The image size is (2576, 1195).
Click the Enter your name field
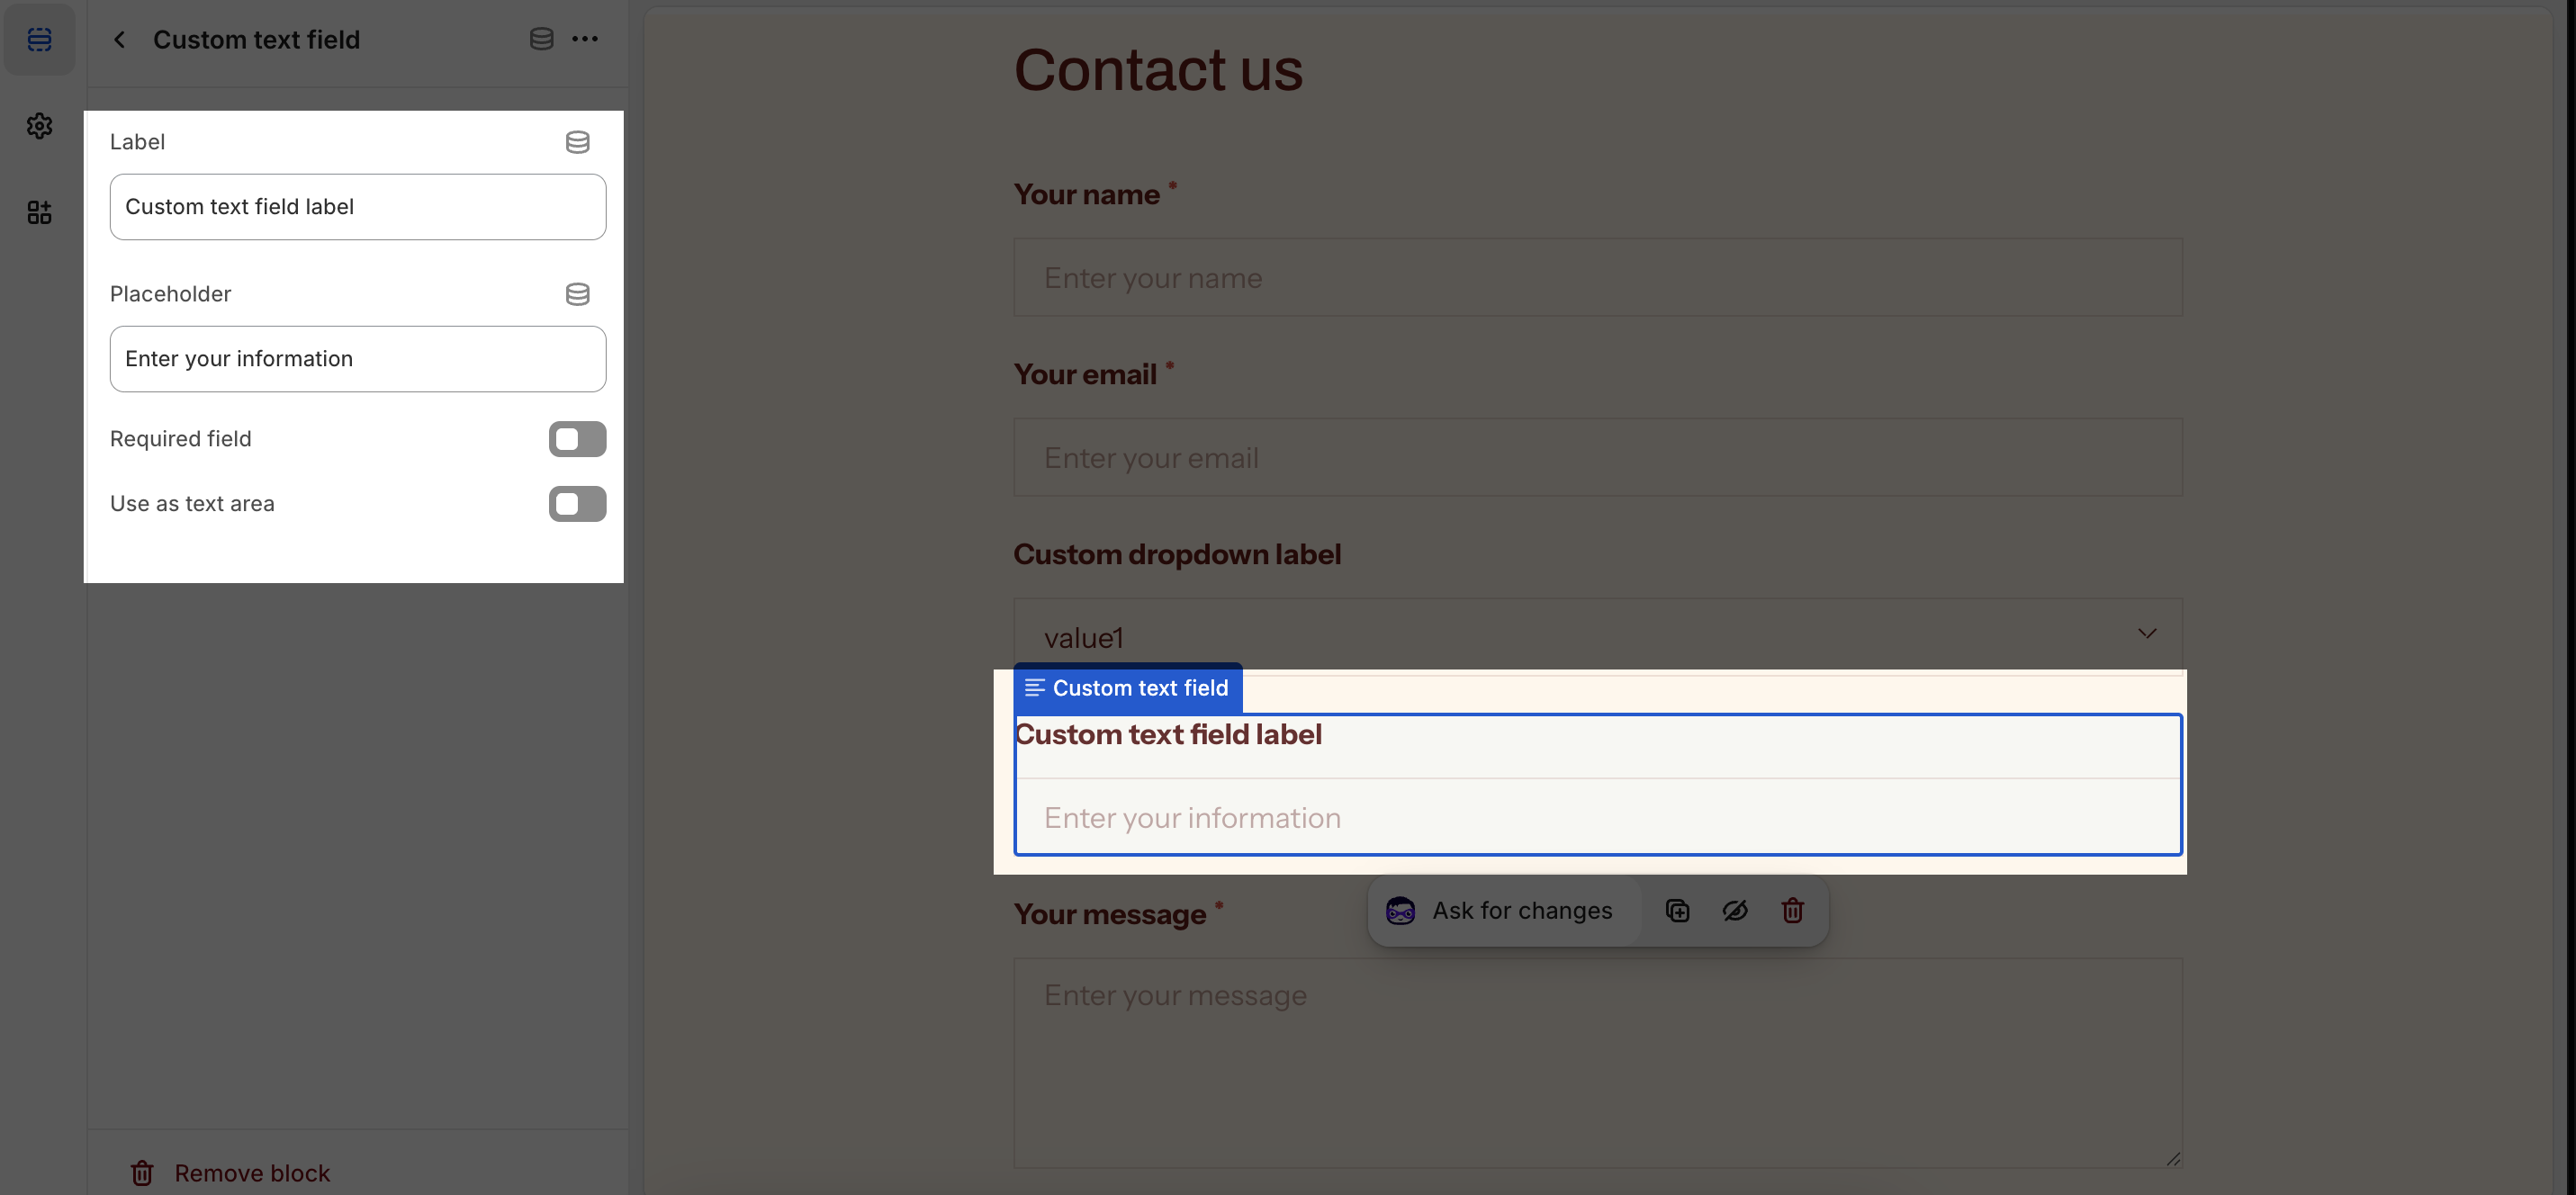pos(1597,278)
